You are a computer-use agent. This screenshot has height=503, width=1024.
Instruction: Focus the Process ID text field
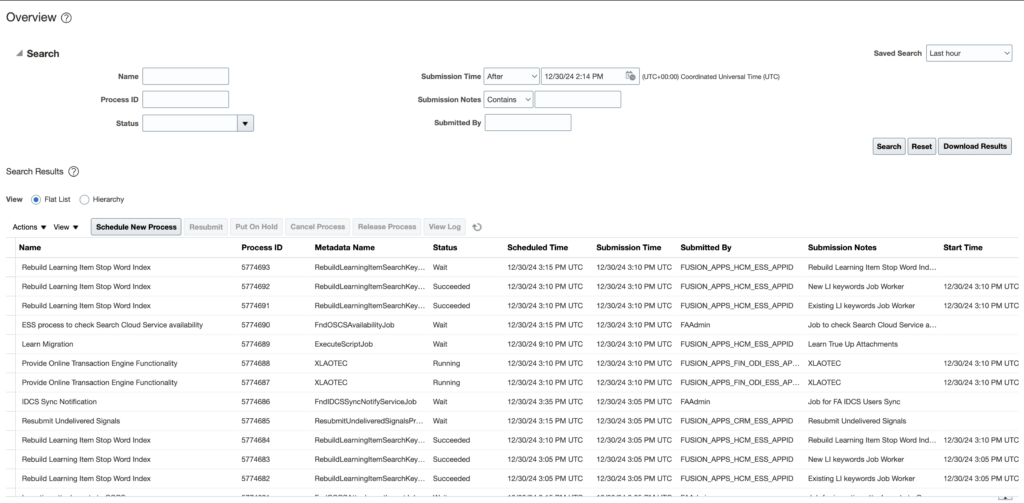(x=186, y=100)
